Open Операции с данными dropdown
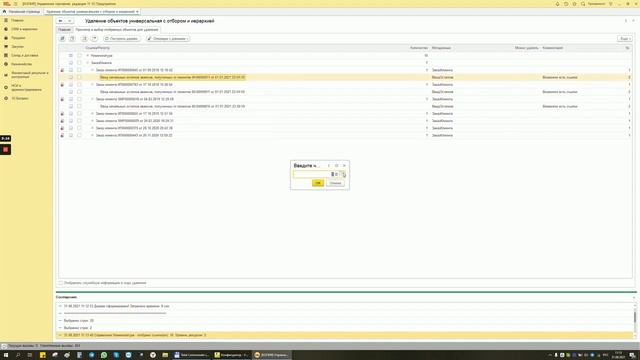 pos(168,39)
